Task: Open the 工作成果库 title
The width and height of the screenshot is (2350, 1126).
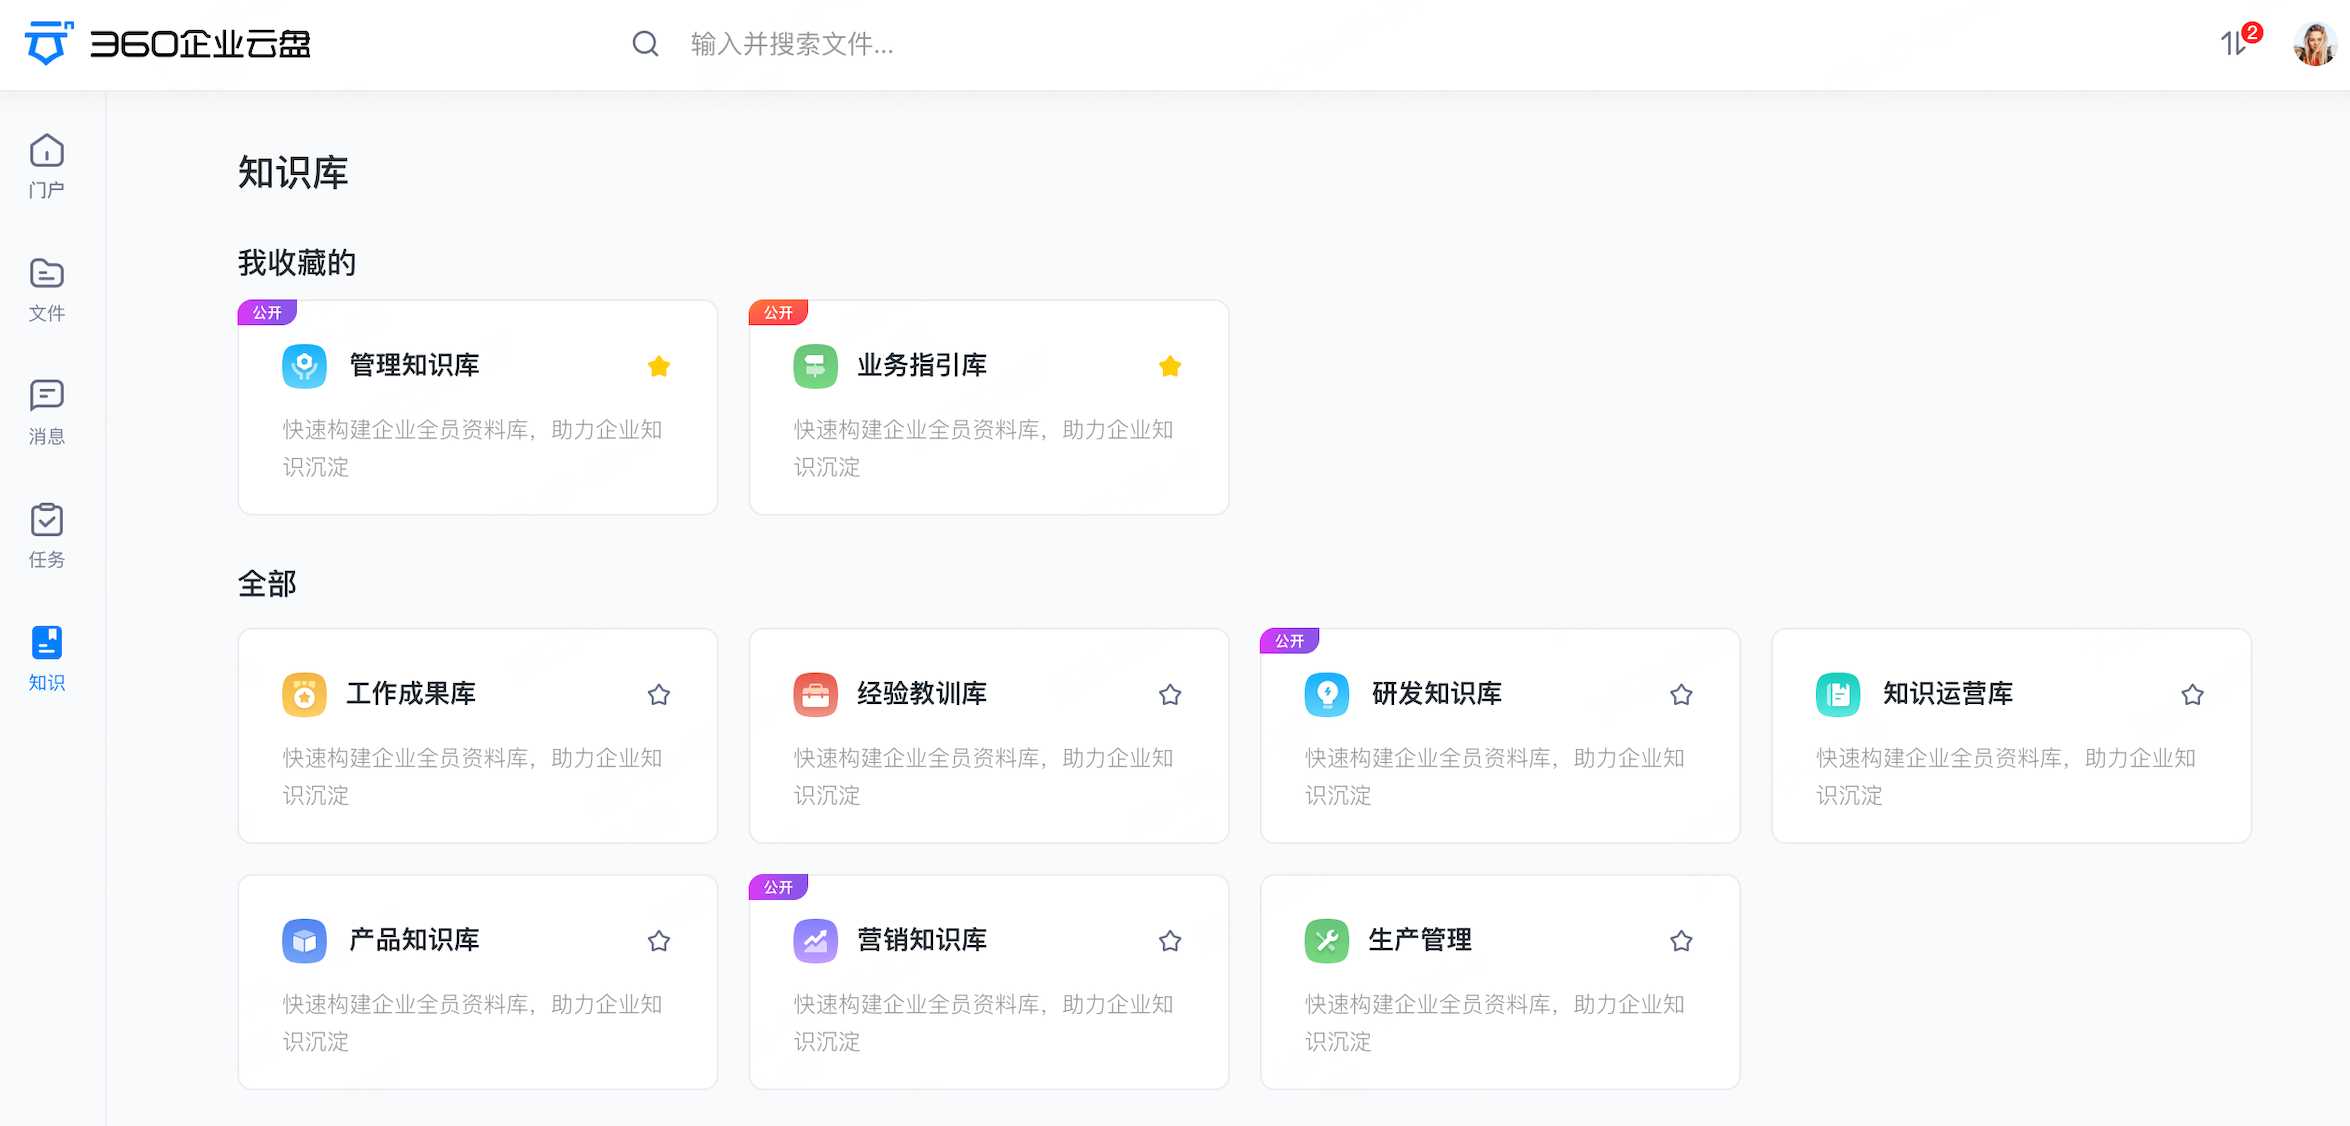Action: coord(411,694)
